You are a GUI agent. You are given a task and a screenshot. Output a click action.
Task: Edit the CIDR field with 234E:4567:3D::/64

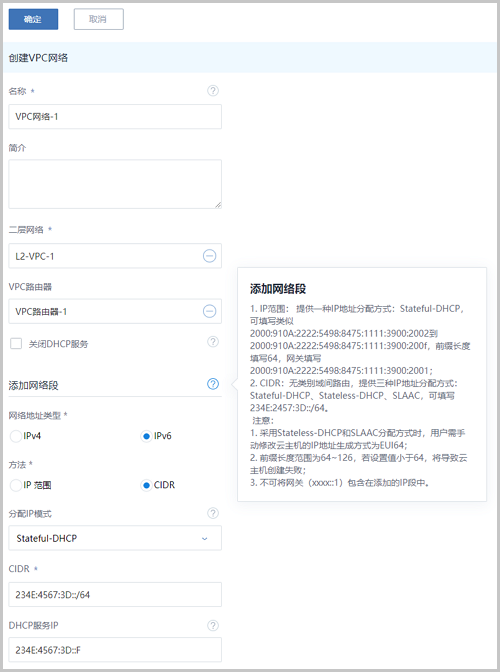pos(115,594)
